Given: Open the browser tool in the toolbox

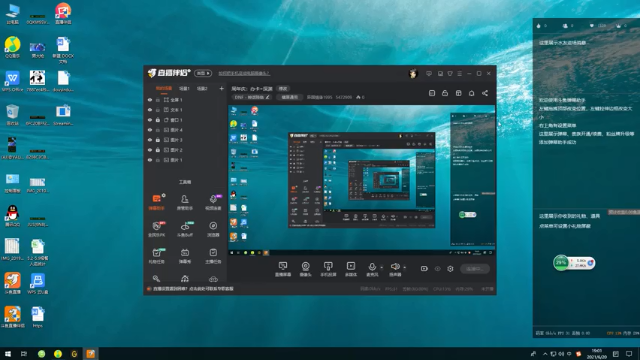Looking at the screenshot, I should (x=213, y=229).
